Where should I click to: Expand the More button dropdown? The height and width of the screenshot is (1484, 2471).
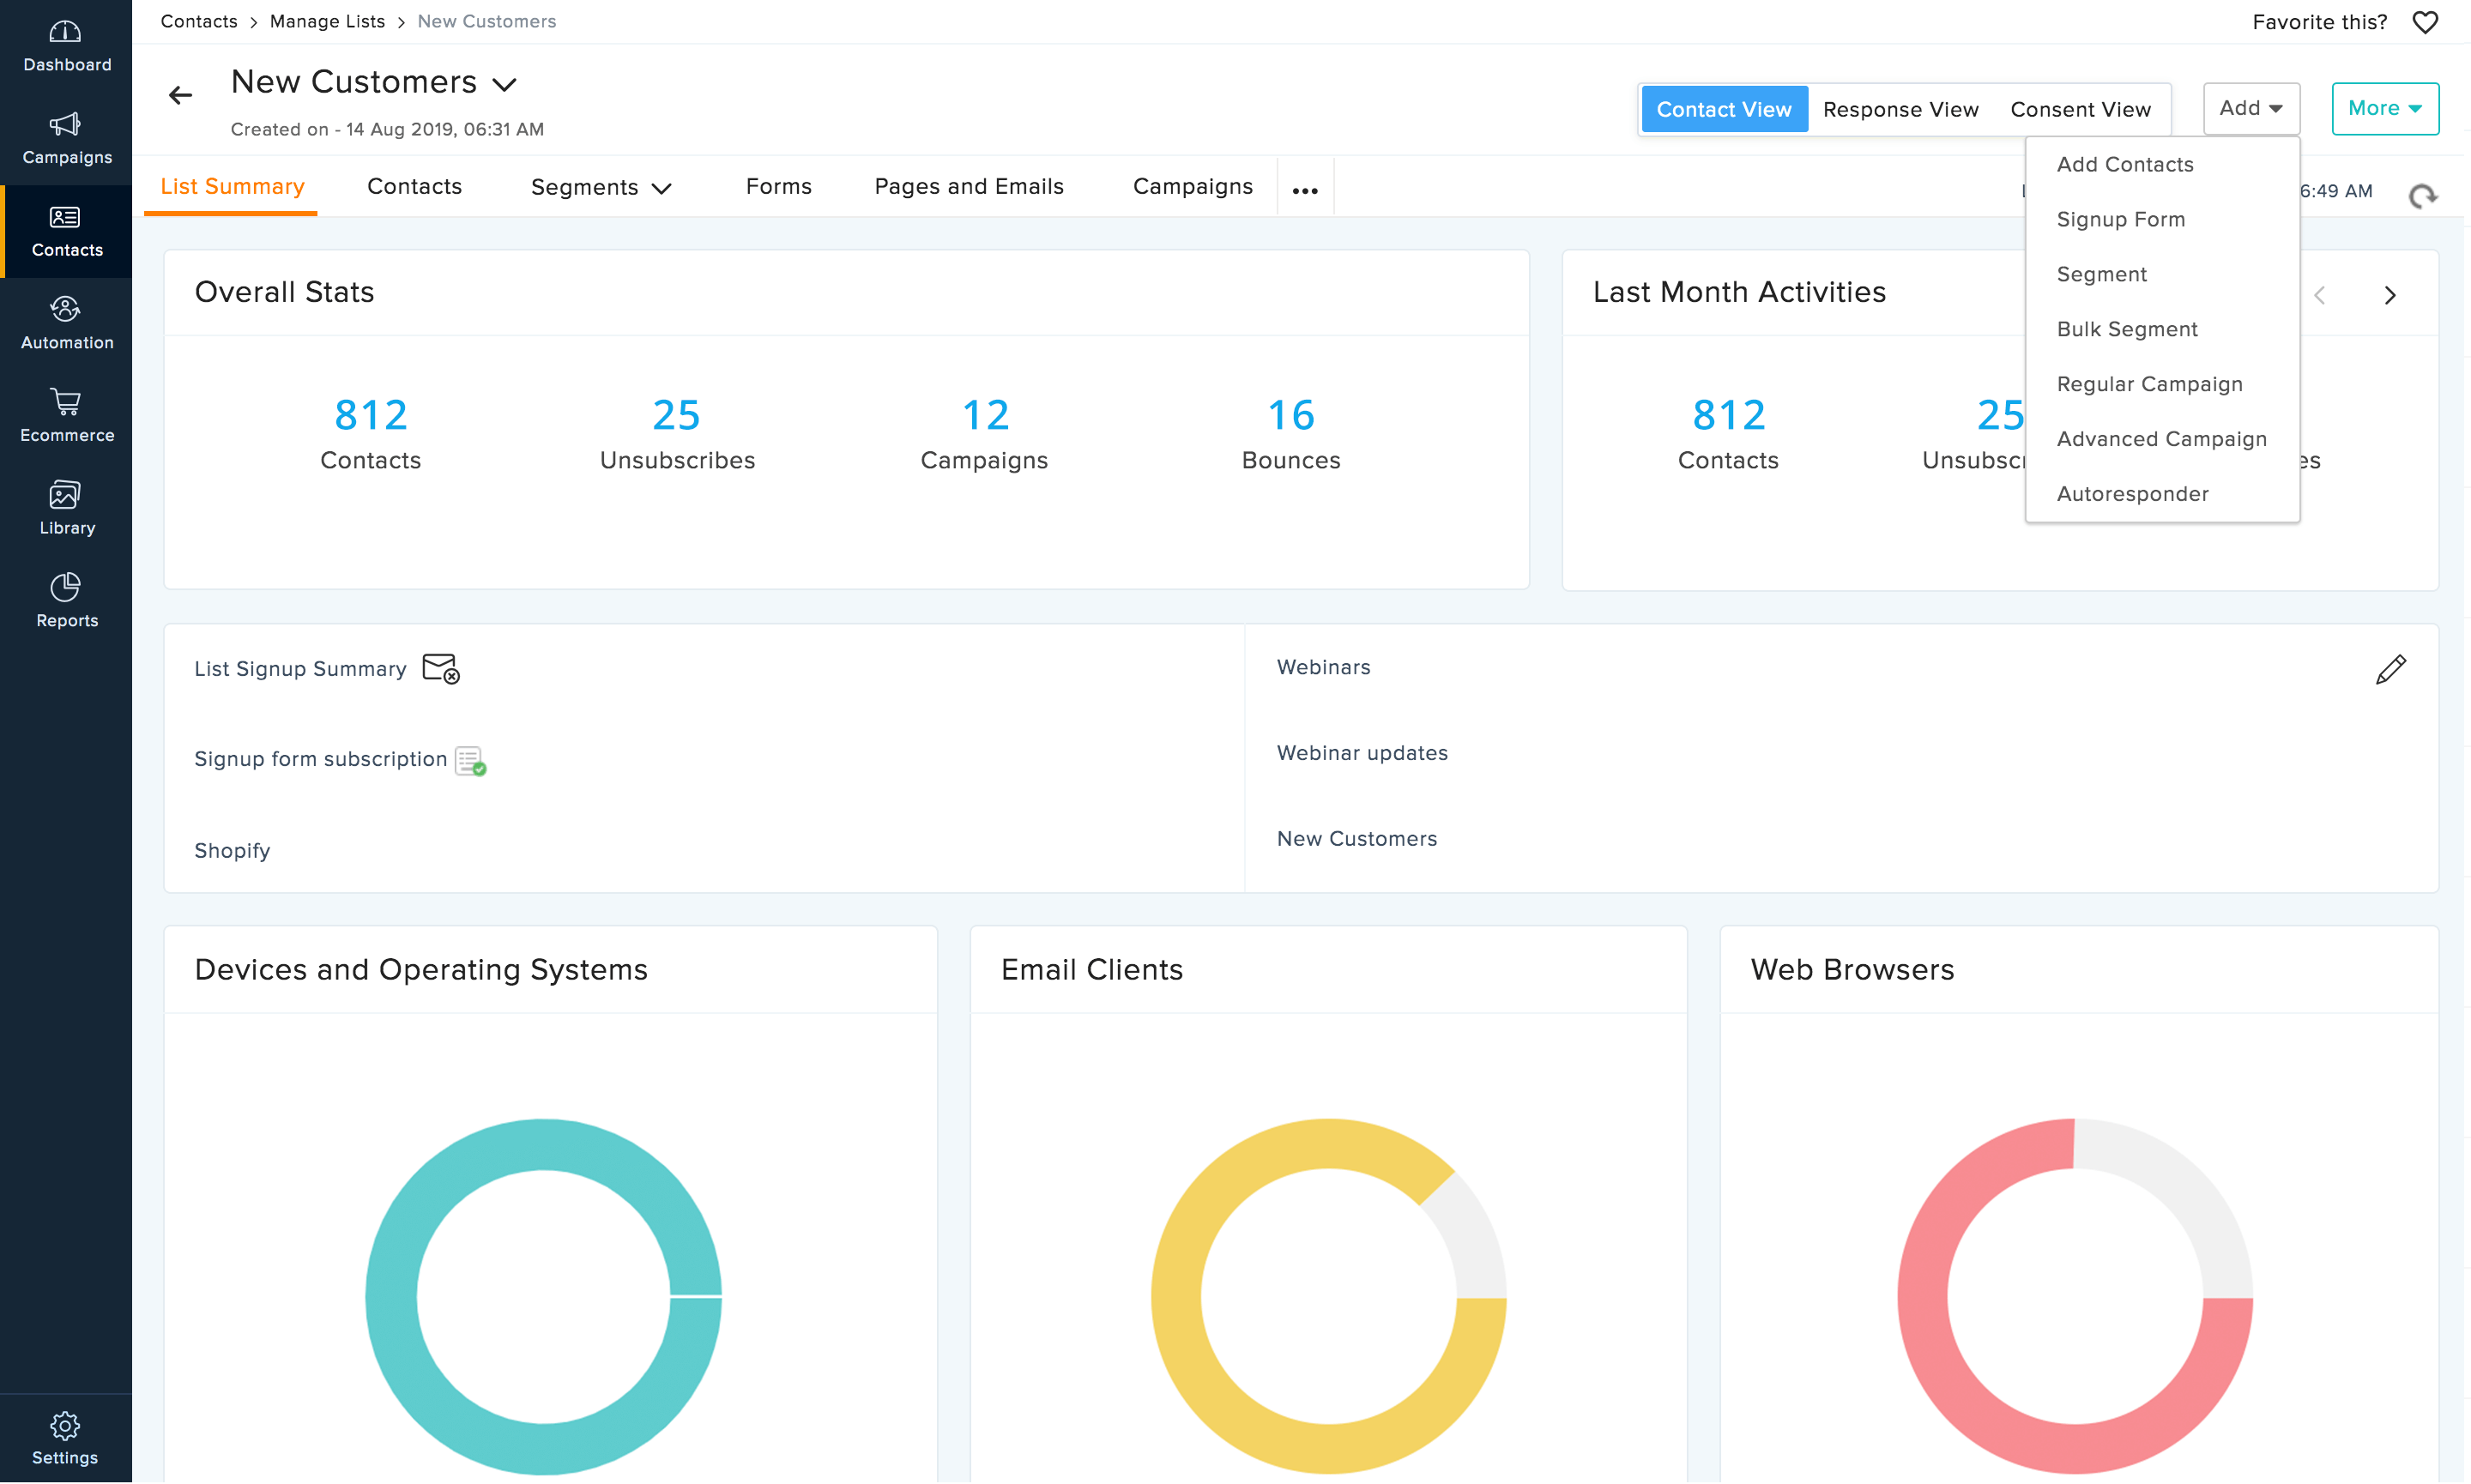[2386, 110]
